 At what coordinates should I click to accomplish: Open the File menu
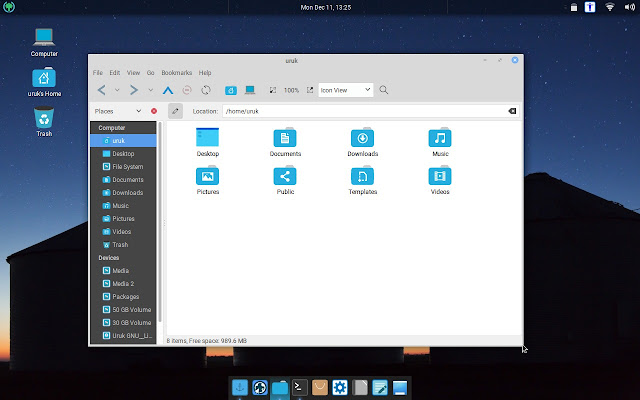[98, 73]
